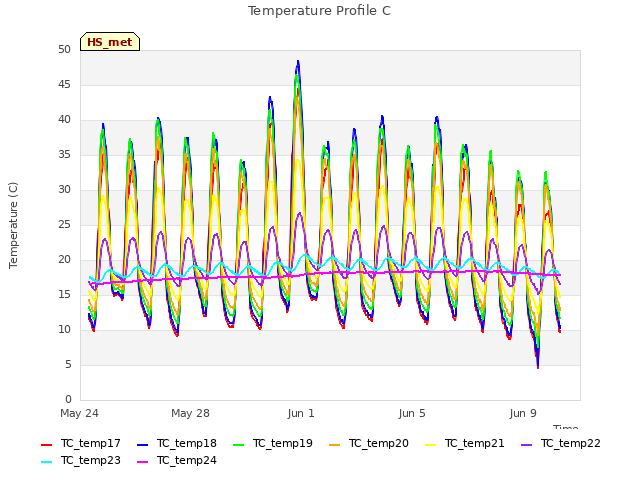Click the chart title Temperature Profile C
The image size is (640, 480).
click(319, 11)
